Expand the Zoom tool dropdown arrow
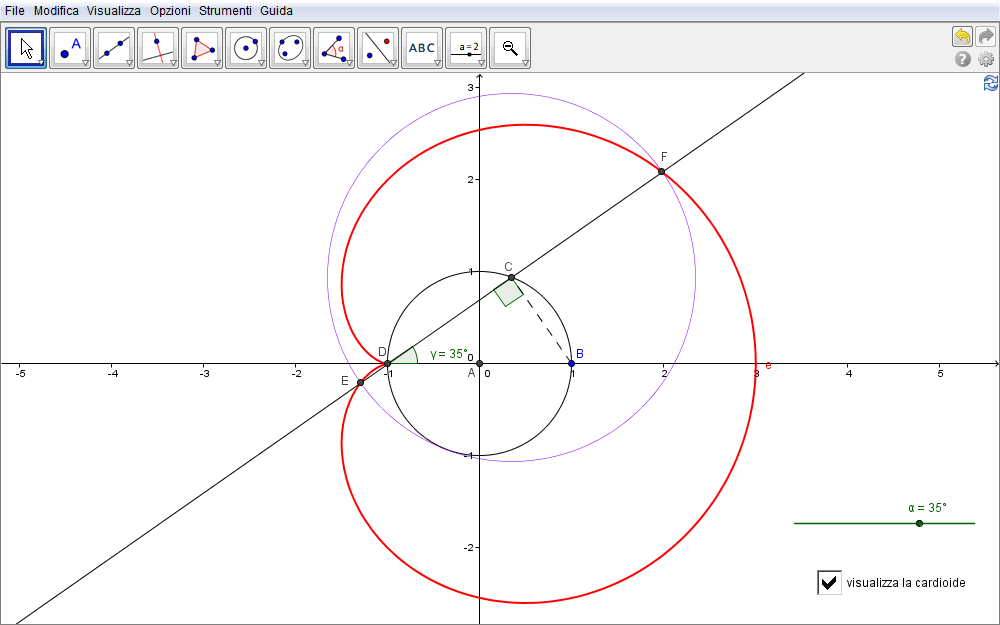This screenshot has height=625, width=1000. [525, 63]
